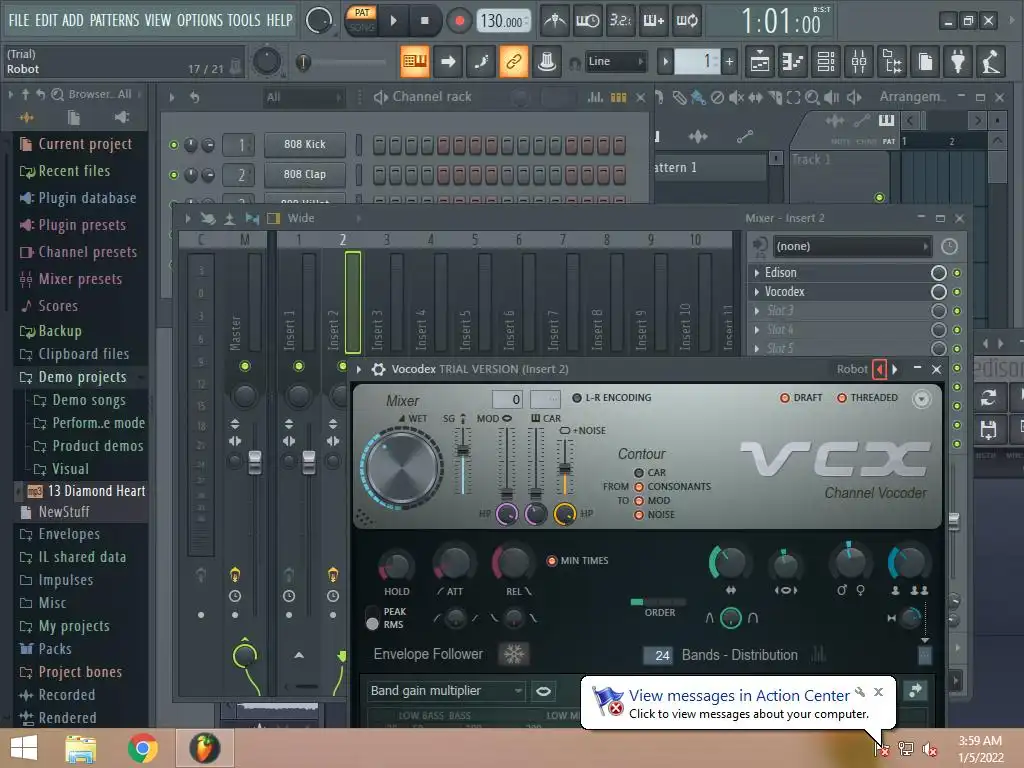Viewport: 1024px width, 768px height.
Task: Click the stamp tool icon
Action: pyautogui.click(x=547, y=62)
